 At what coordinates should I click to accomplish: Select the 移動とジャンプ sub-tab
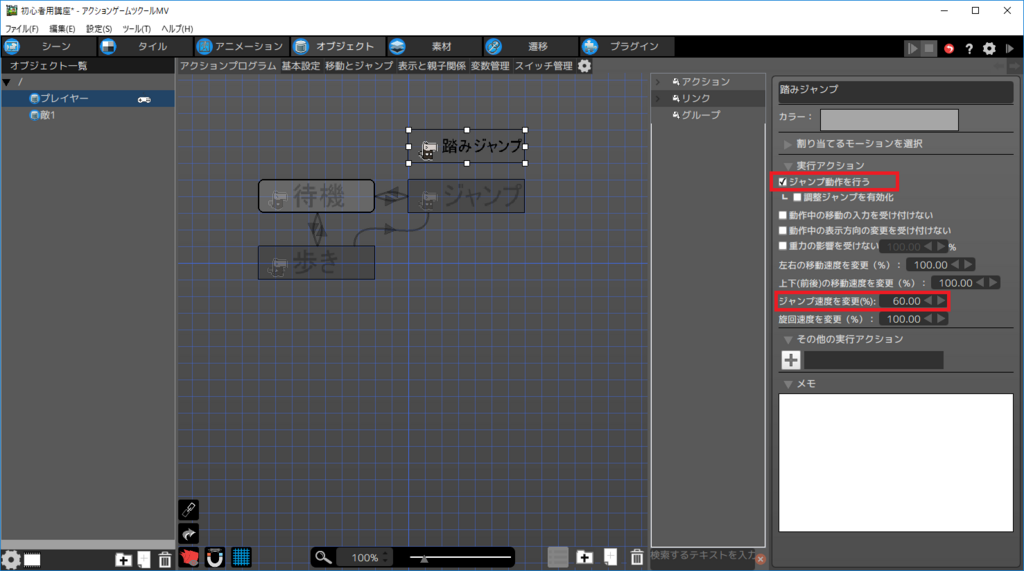pos(359,66)
